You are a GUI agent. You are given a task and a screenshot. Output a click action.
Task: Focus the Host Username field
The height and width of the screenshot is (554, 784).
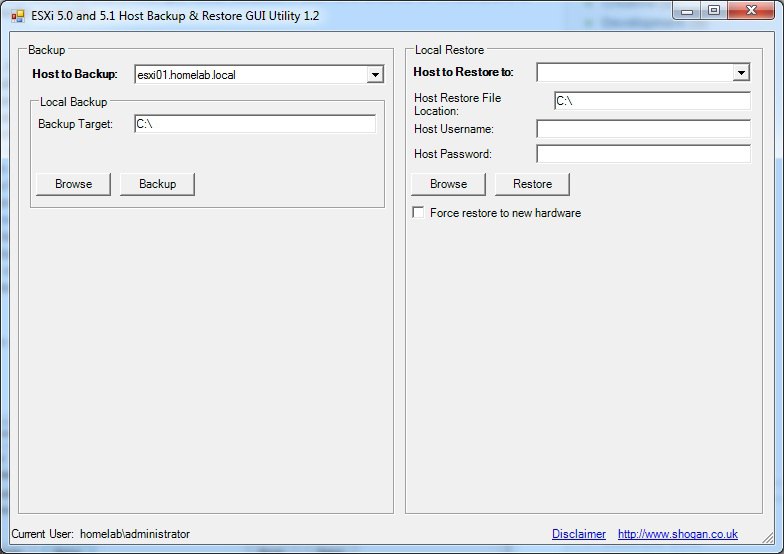[644, 129]
